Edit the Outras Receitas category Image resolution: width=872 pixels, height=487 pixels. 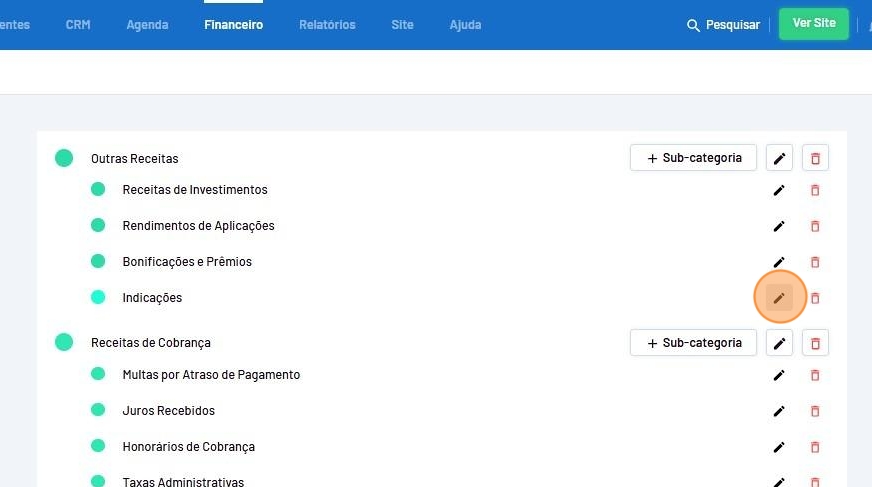779,158
